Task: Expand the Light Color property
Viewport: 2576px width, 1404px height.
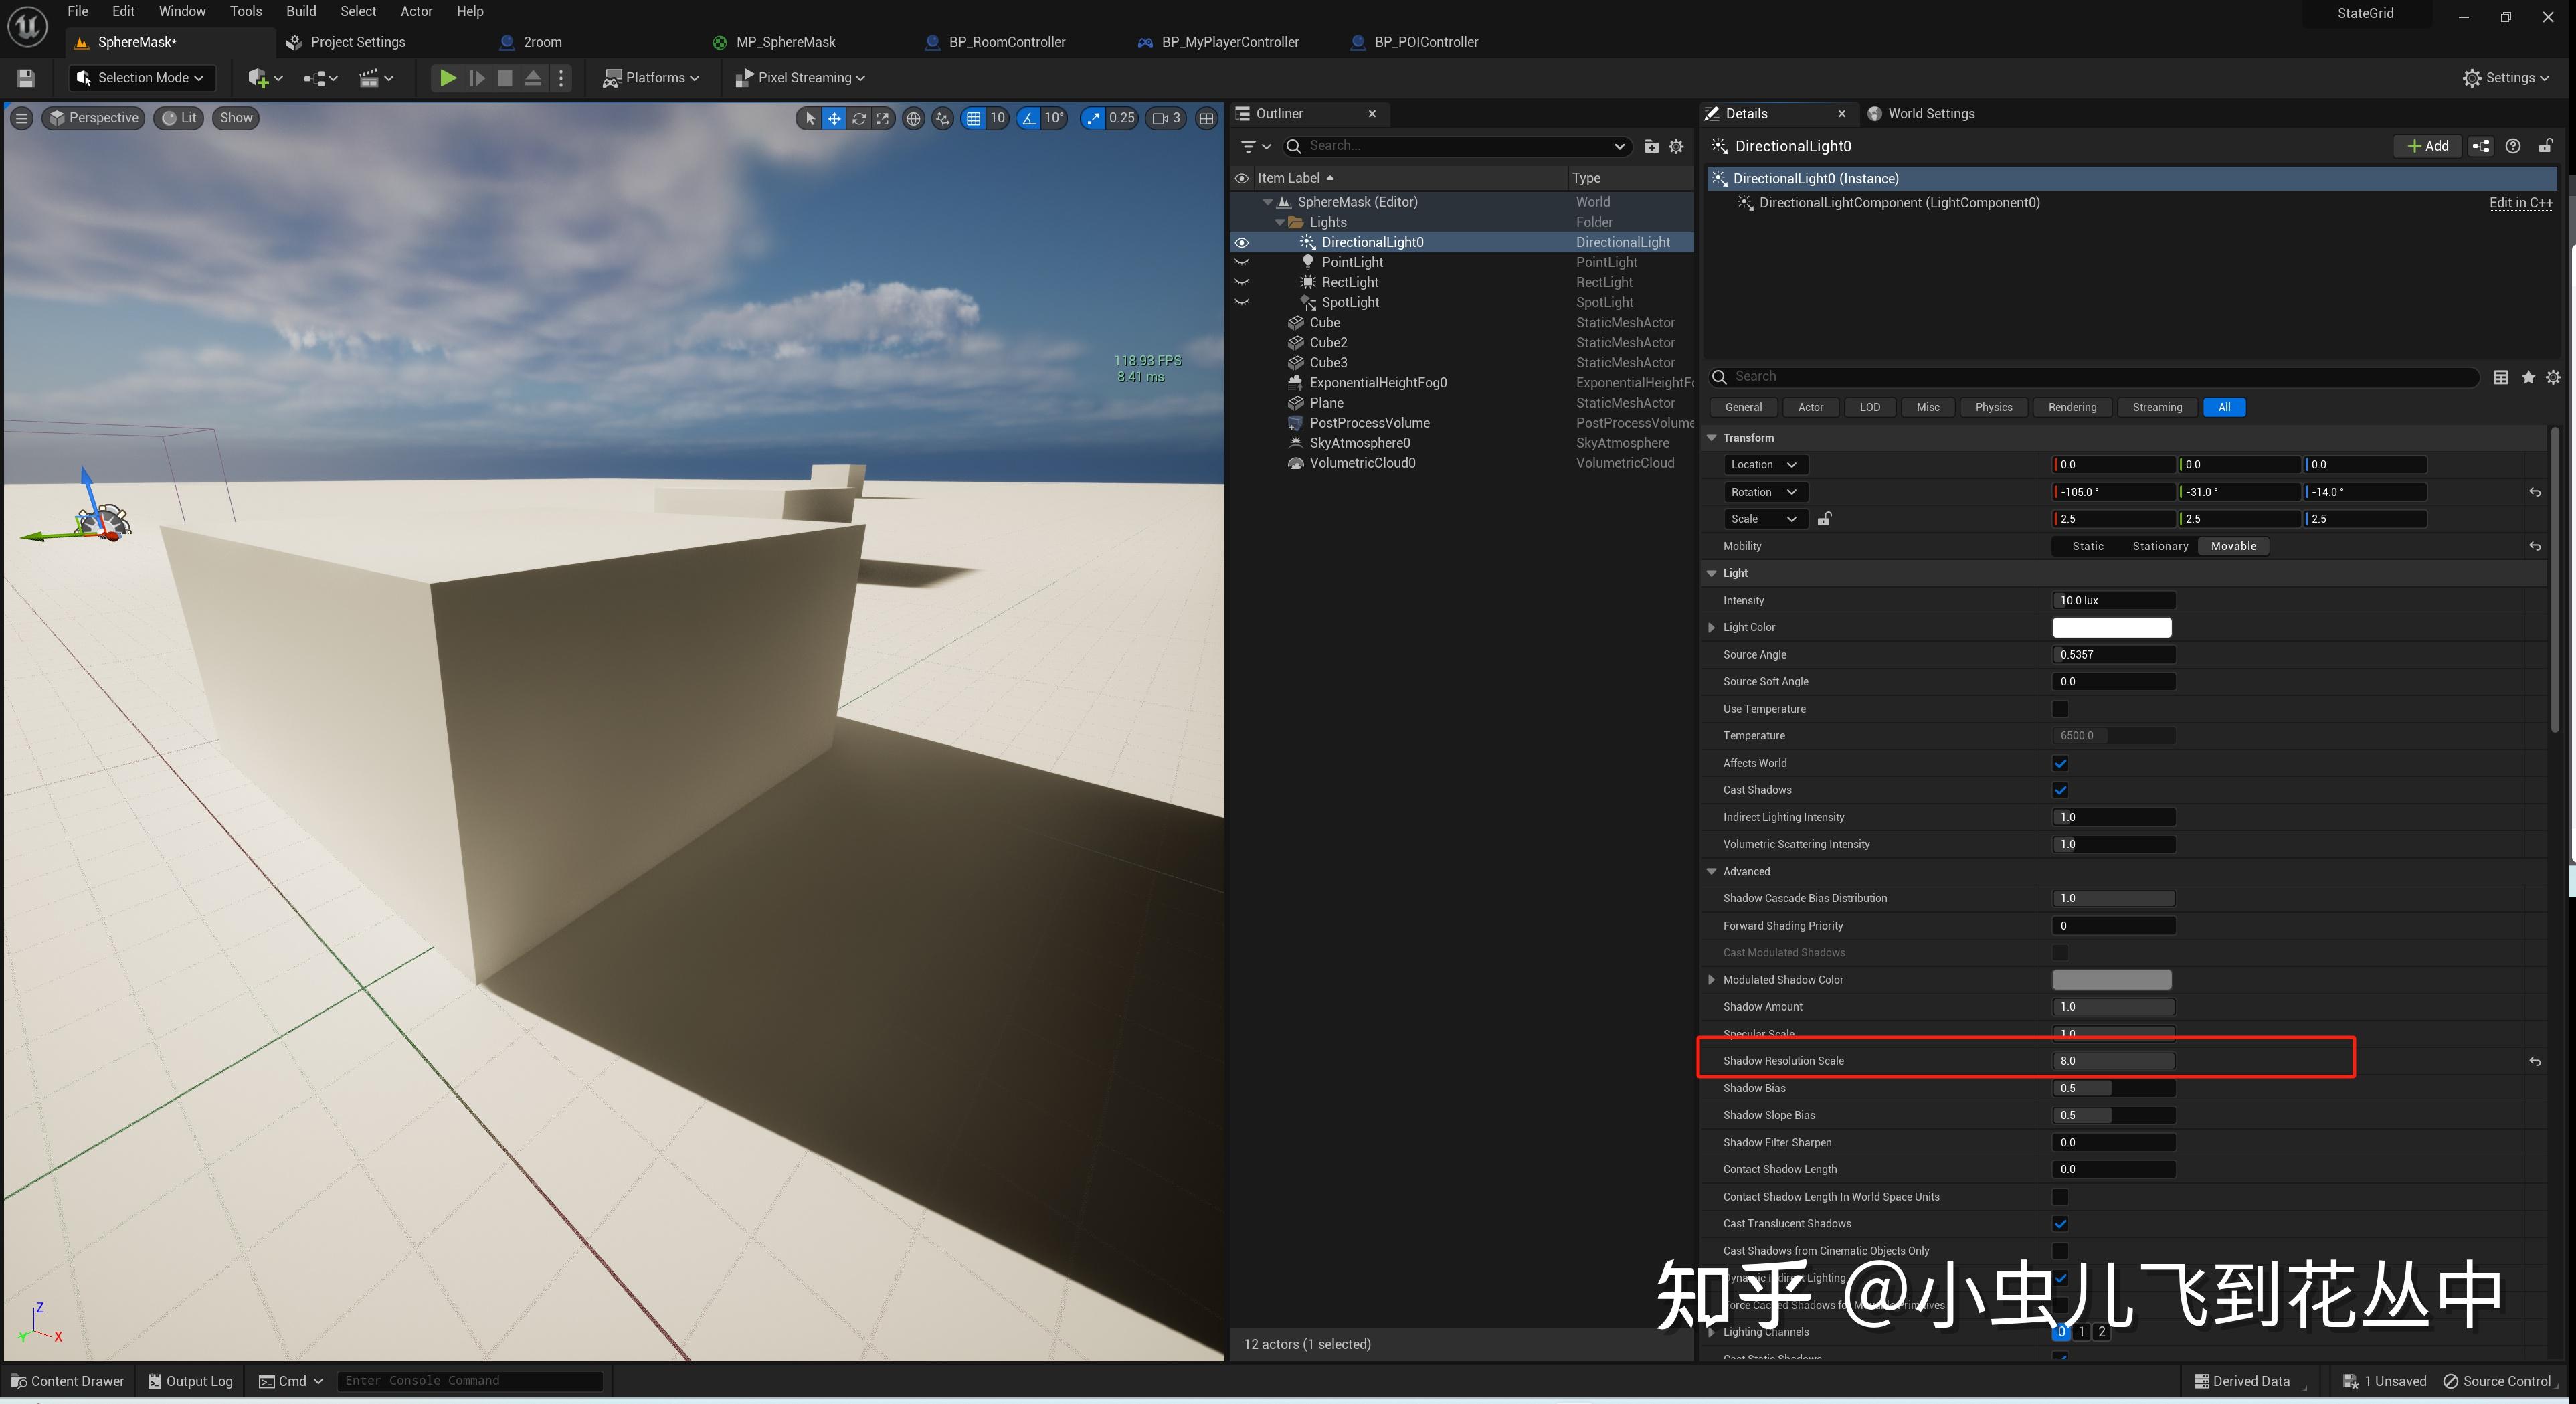Action: tap(1712, 628)
